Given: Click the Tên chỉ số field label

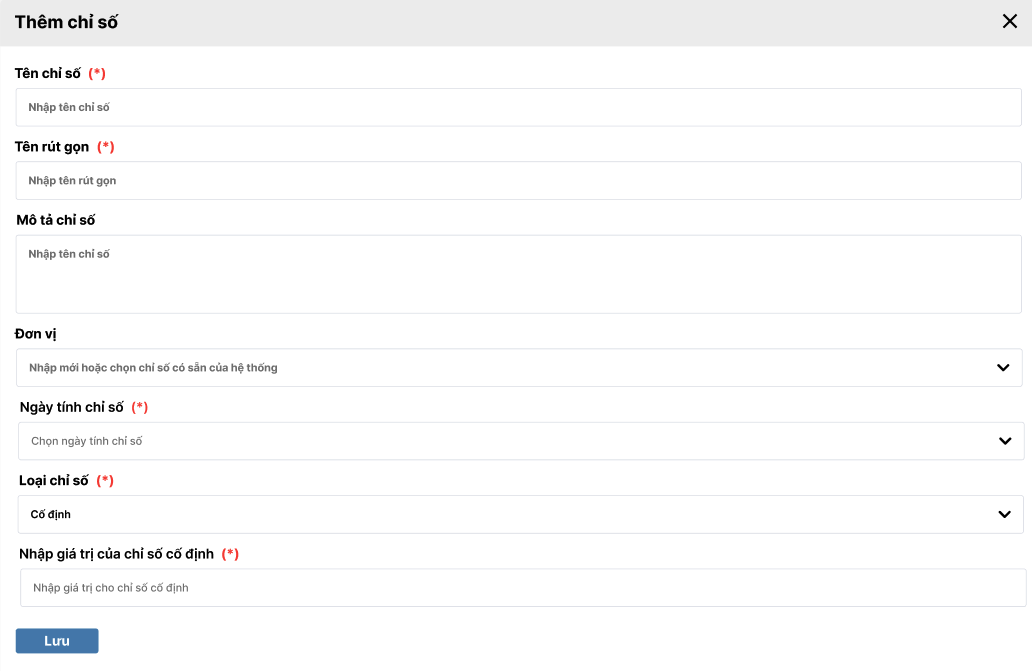Looking at the screenshot, I should pos(48,73).
